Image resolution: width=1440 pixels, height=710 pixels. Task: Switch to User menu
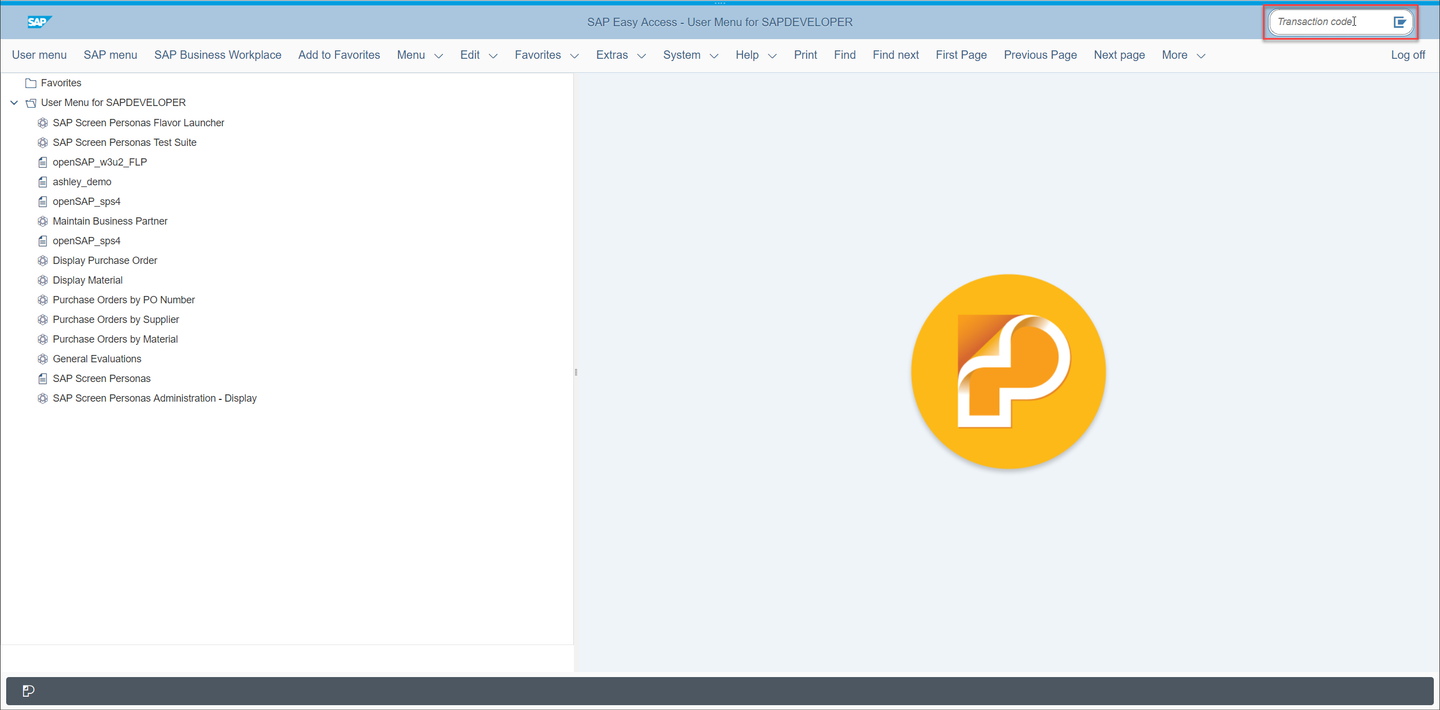point(39,55)
